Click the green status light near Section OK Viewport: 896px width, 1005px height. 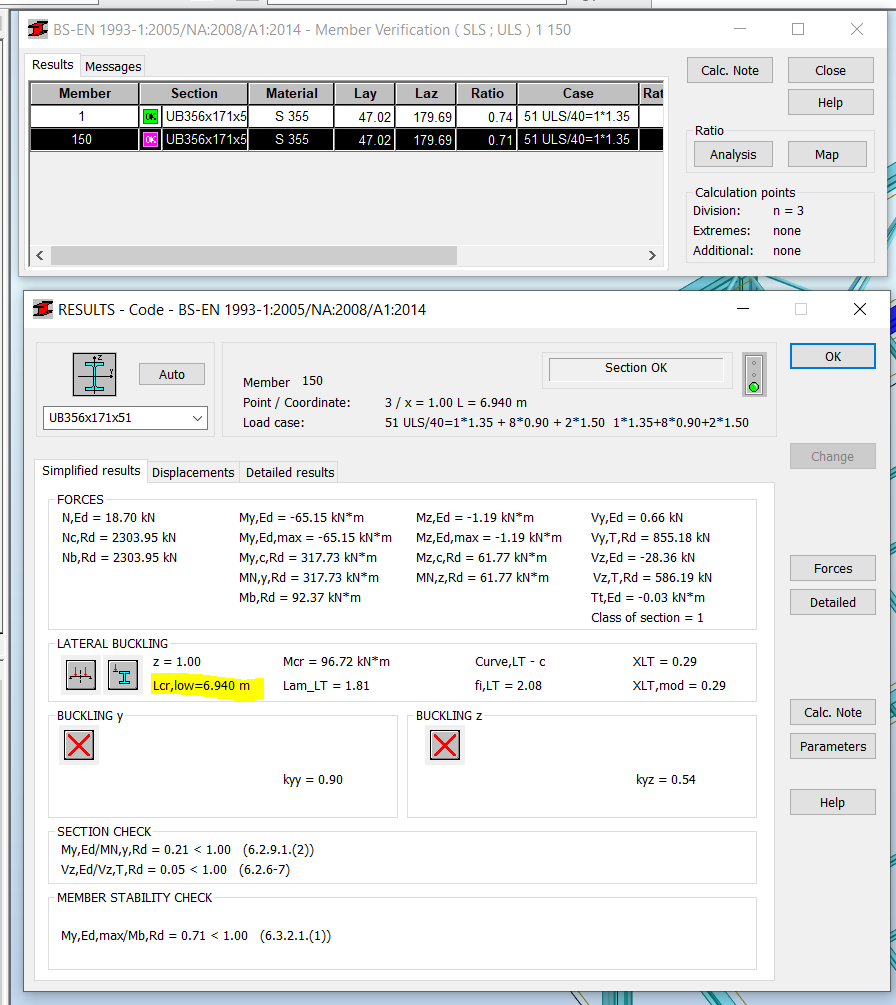point(754,387)
